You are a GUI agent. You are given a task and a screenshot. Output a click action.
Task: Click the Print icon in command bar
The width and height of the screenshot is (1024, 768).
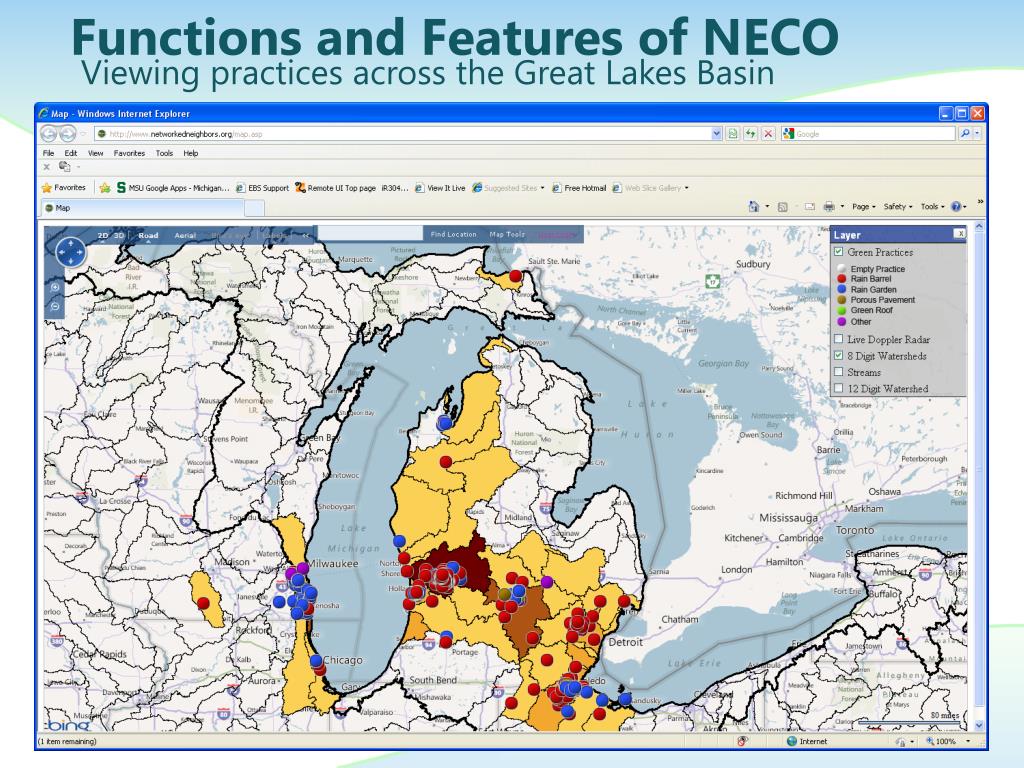point(829,206)
